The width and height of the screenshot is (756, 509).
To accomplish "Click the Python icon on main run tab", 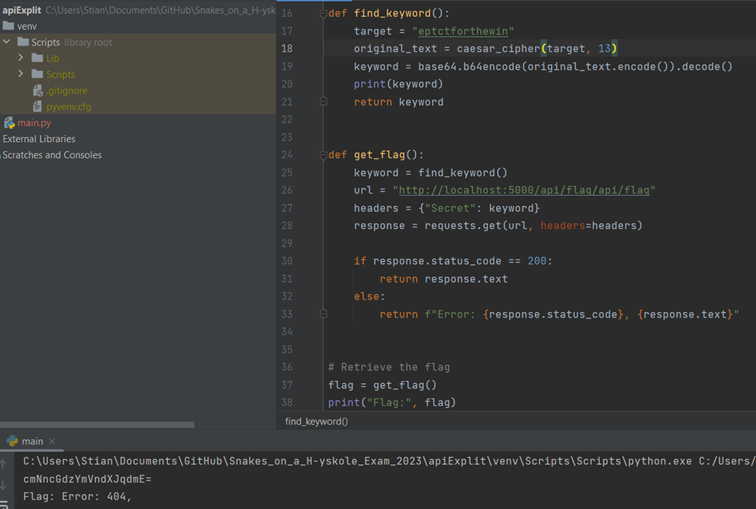I will click(12, 441).
